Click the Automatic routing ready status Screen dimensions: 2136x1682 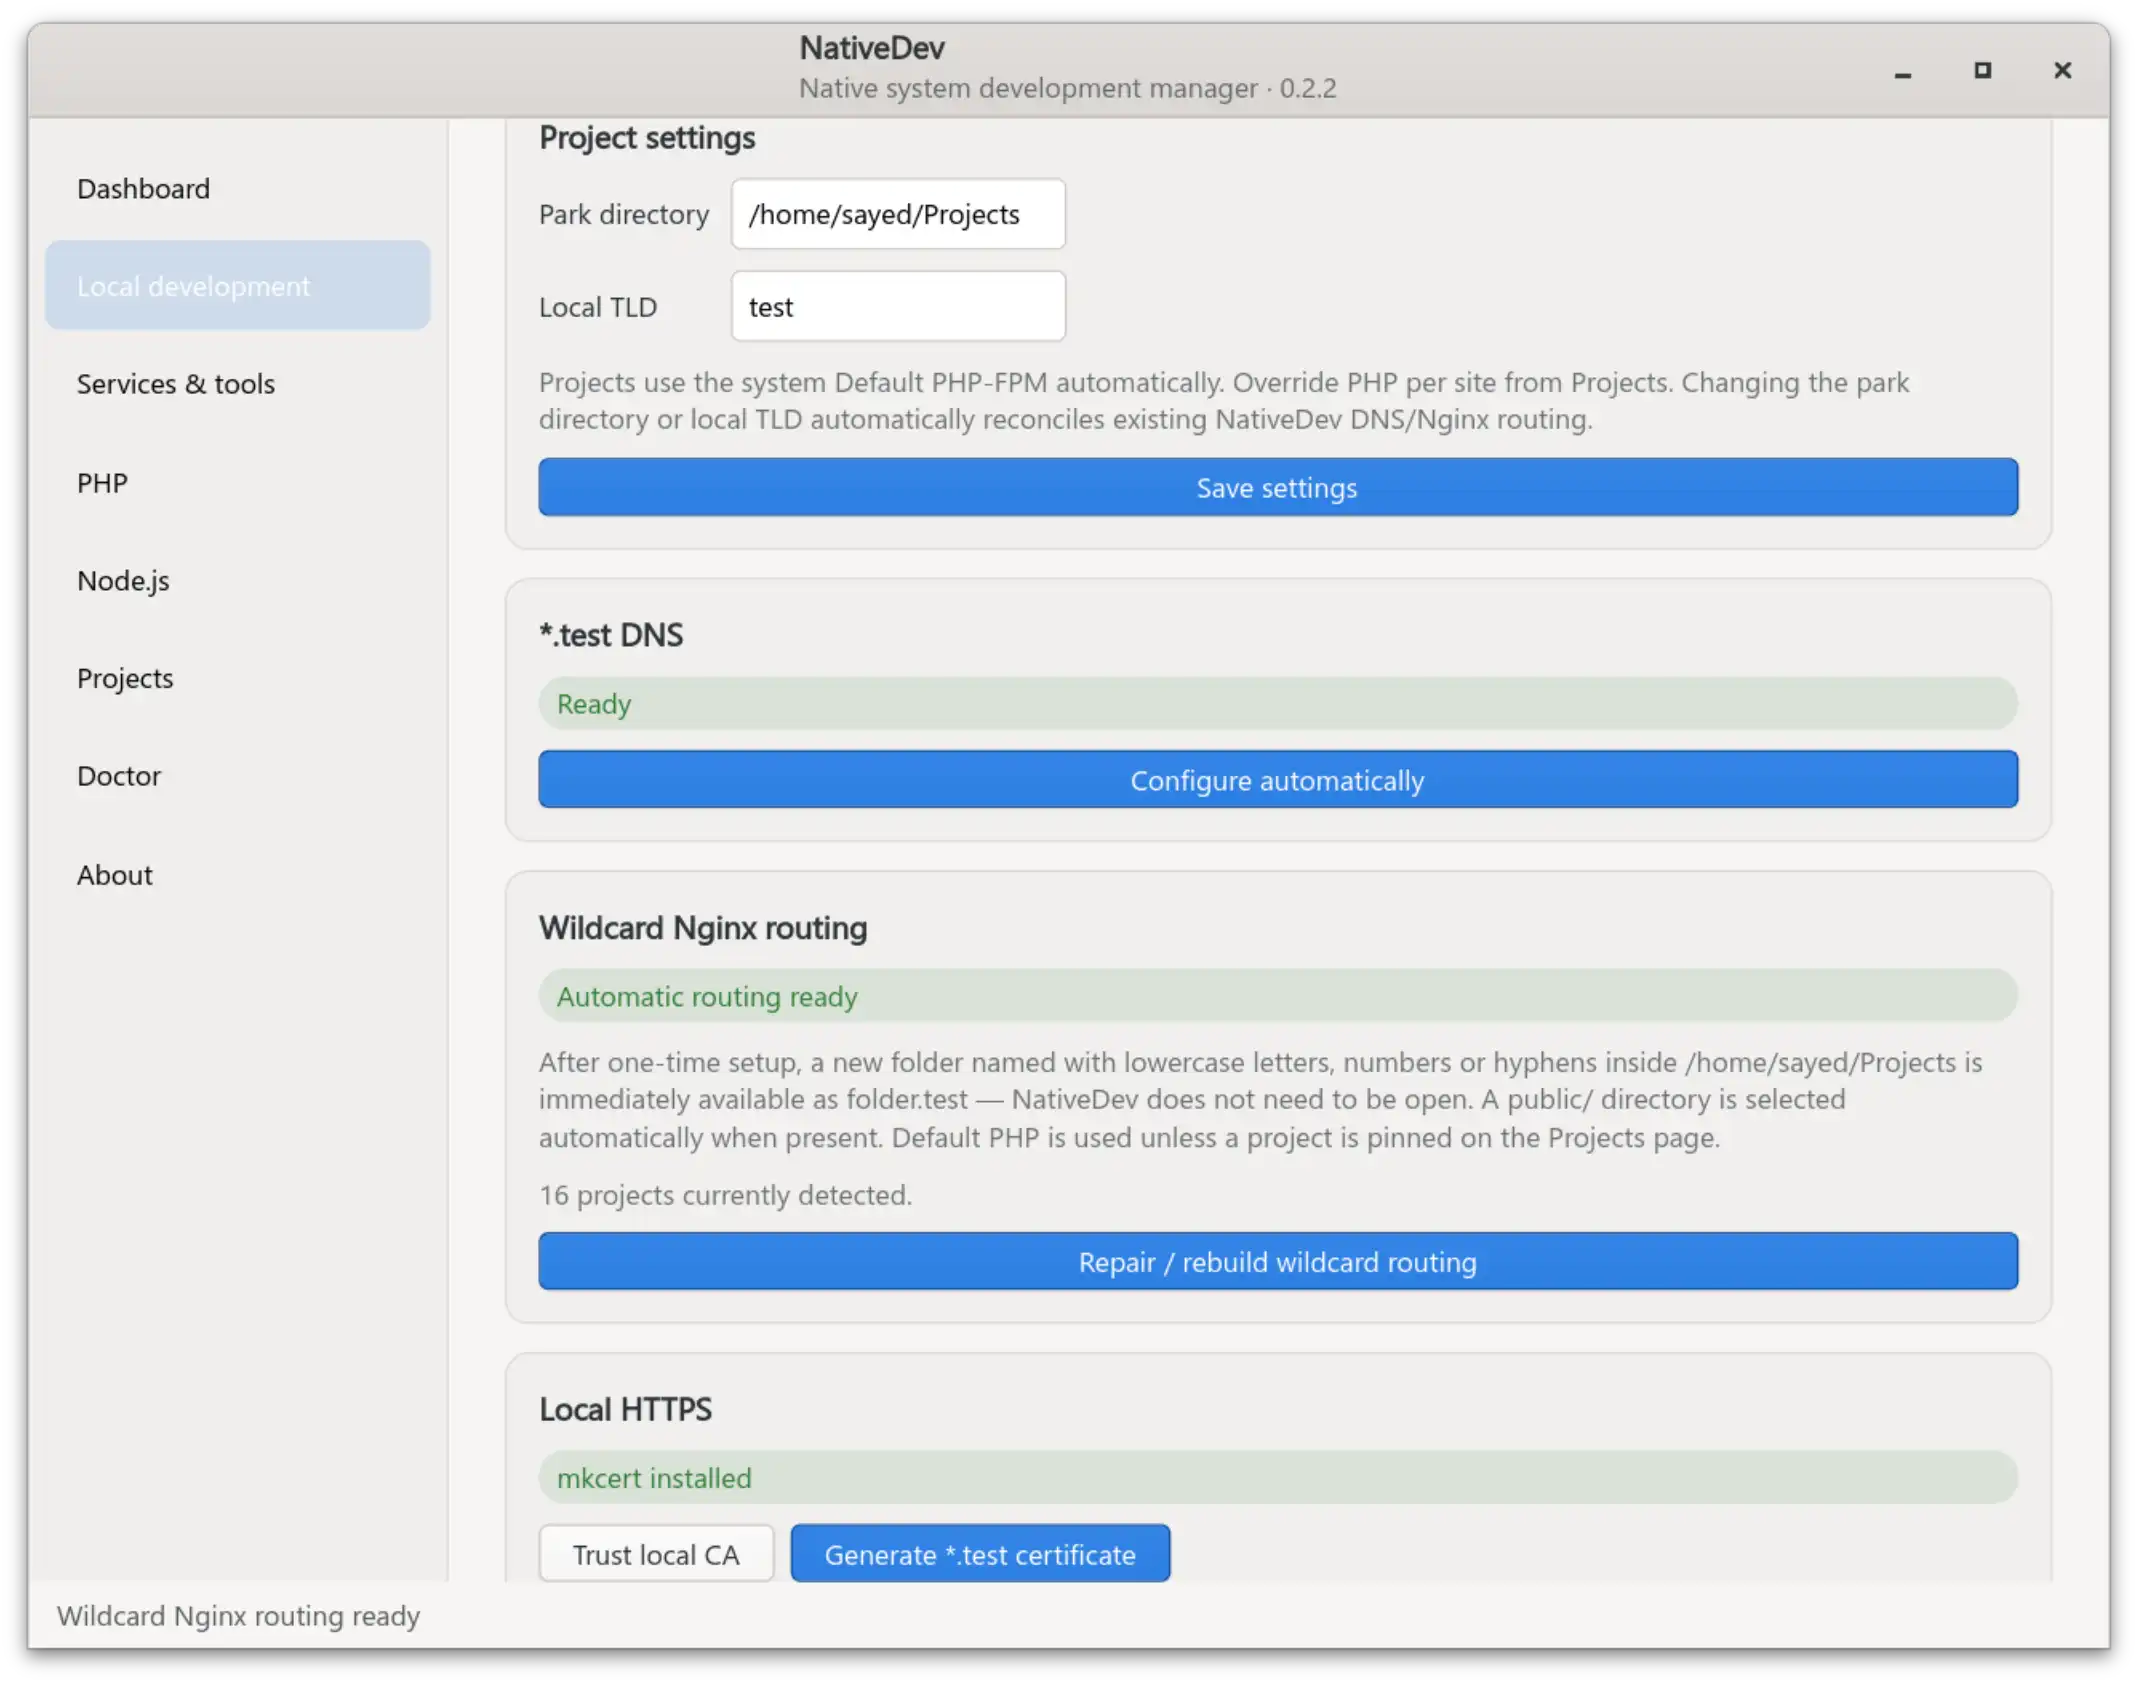pyautogui.click(x=1278, y=996)
